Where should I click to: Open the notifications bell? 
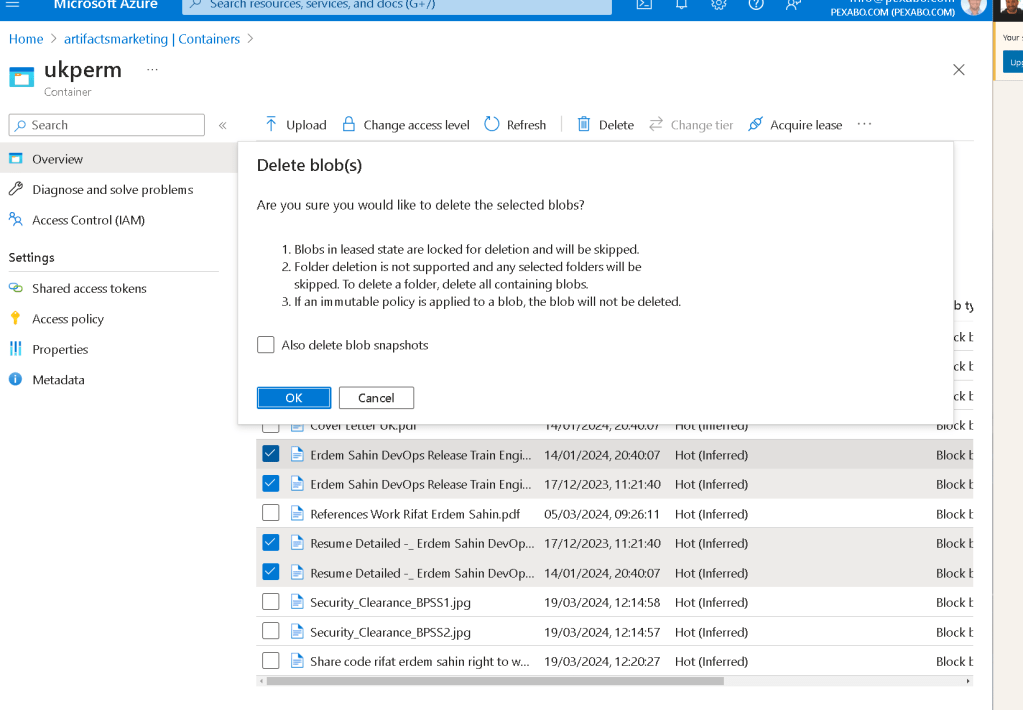(x=681, y=4)
